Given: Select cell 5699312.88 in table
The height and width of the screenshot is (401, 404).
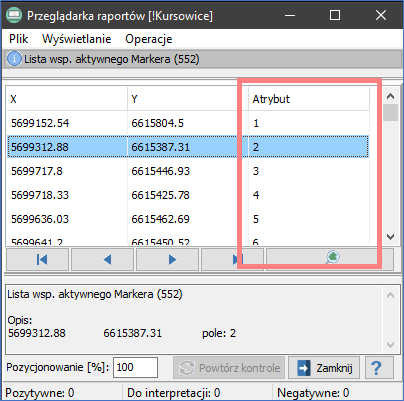Looking at the screenshot, I should point(67,147).
